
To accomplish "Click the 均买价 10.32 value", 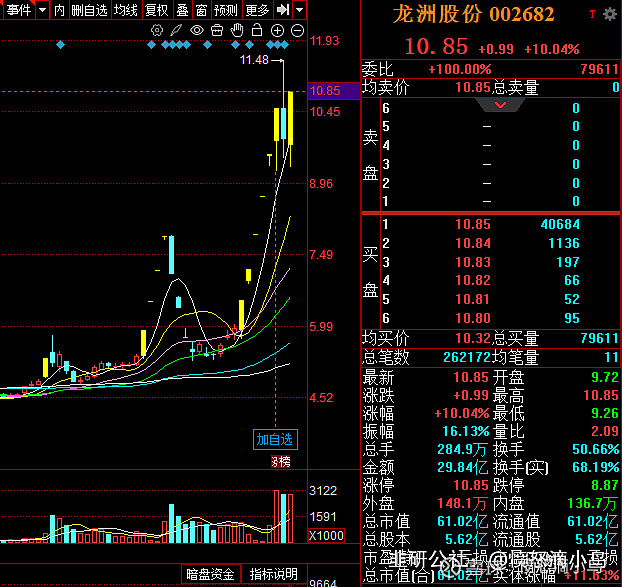I will 473,338.
